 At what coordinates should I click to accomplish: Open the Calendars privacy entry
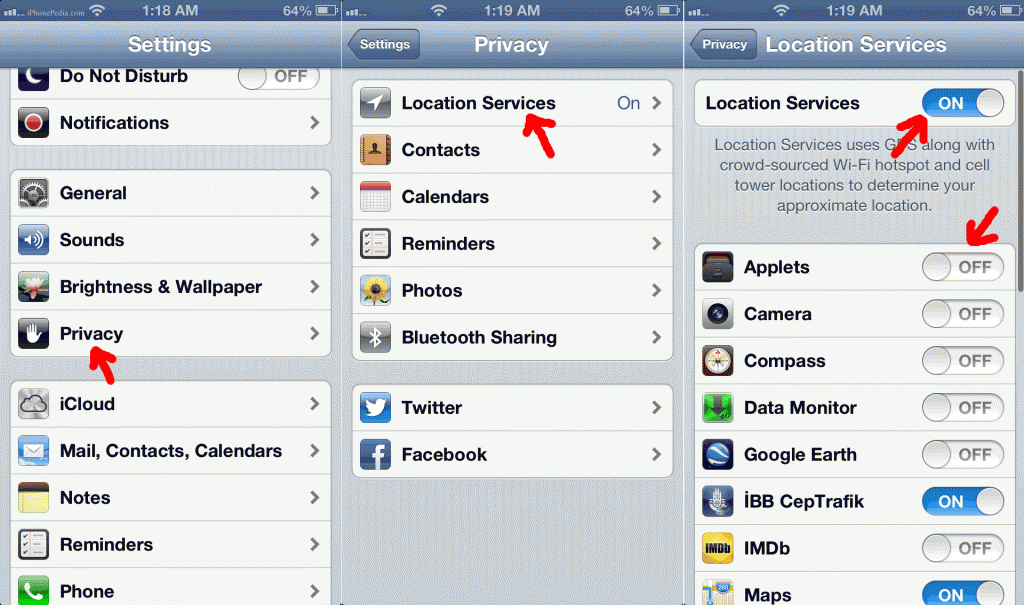[512, 197]
